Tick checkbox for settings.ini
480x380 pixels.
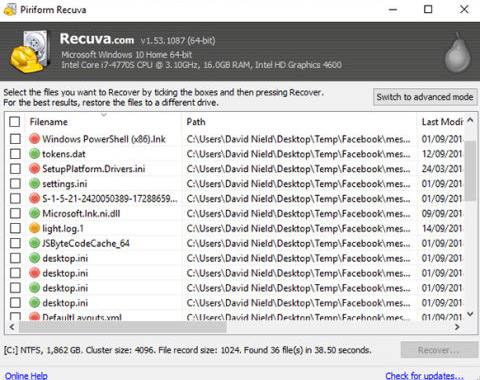[15, 183]
